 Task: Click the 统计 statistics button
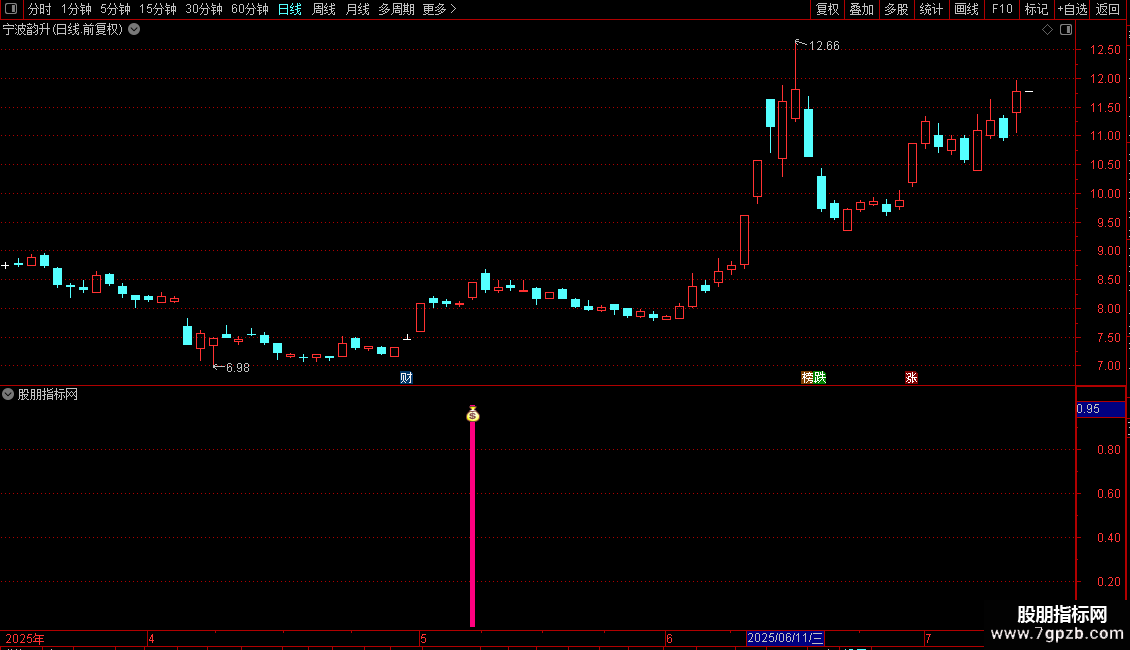[x=931, y=9]
